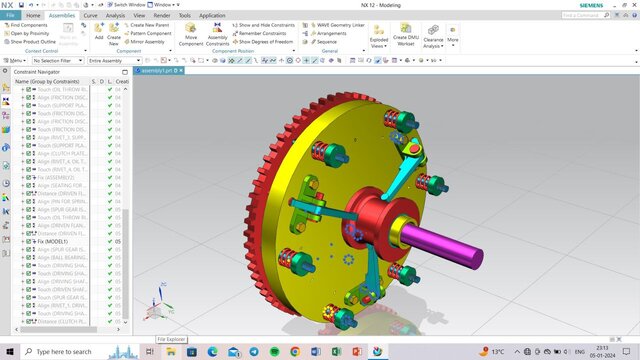This screenshot has height=360, width=640.
Task: Open Part Navigator in resource bar
Action: pos(6,116)
